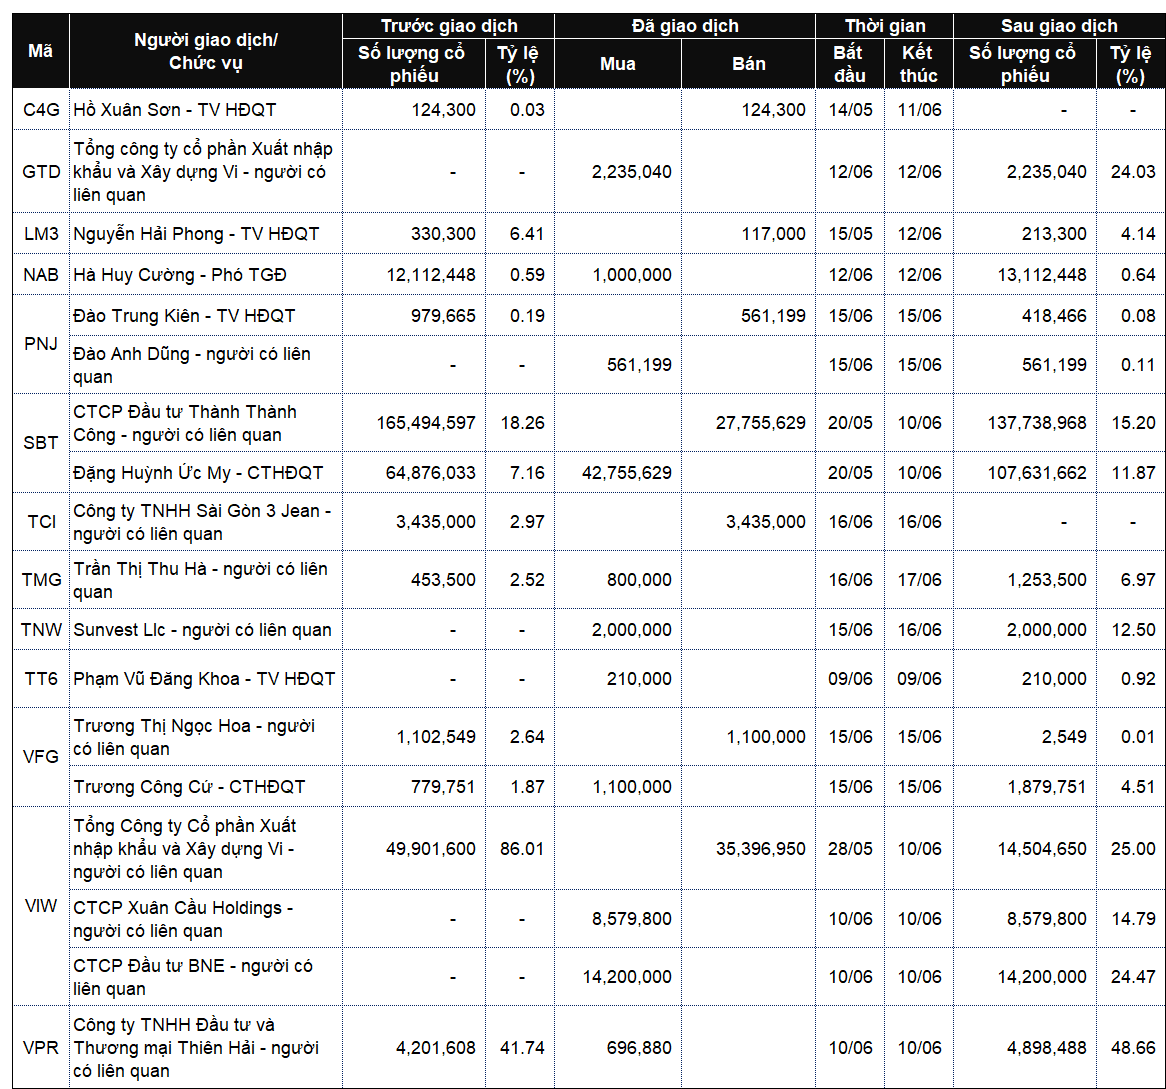The width and height of the screenshot is (1166, 1089).
Task: Click the Mã column header
Action: click(41, 51)
